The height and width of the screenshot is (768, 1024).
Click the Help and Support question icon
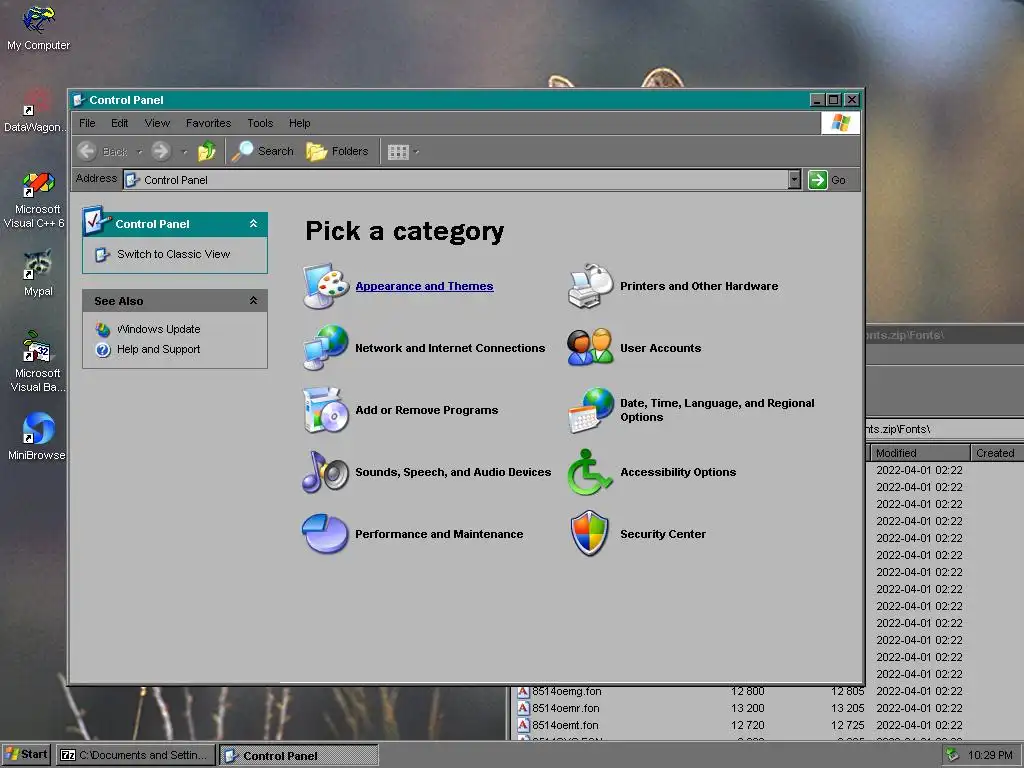103,349
